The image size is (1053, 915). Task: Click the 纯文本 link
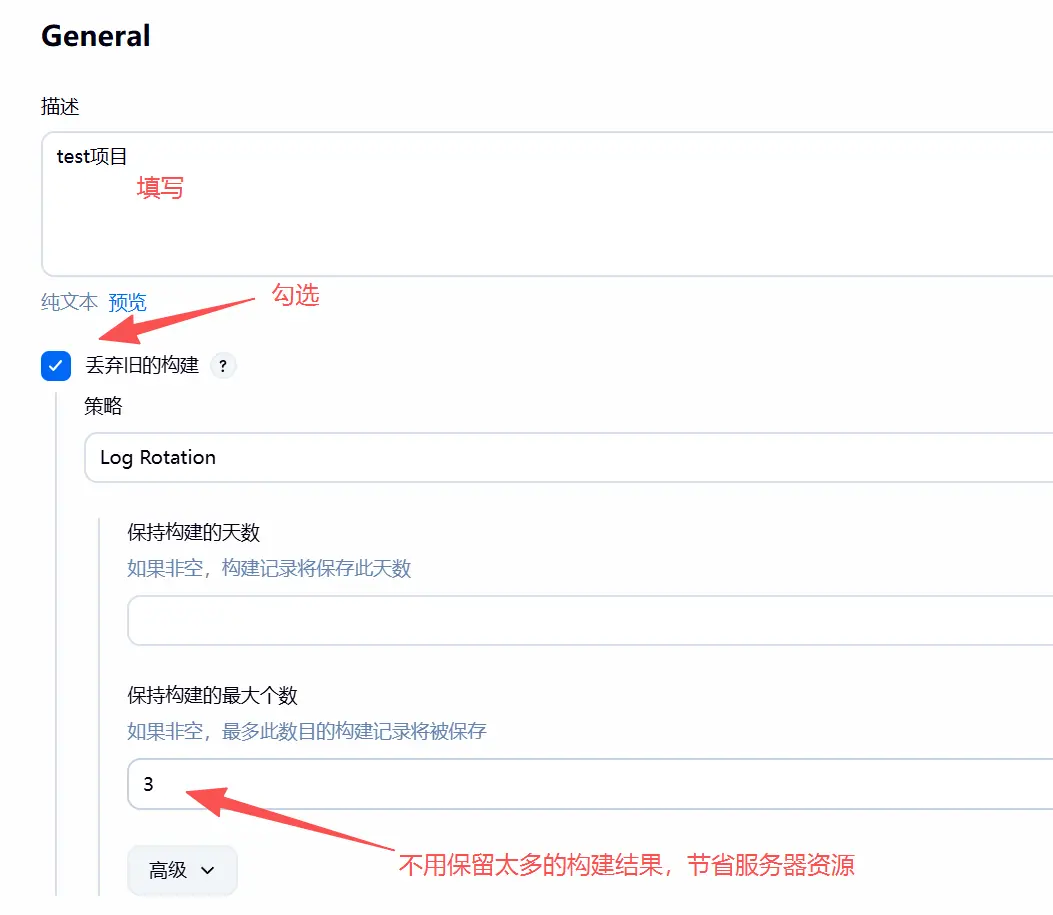69,302
